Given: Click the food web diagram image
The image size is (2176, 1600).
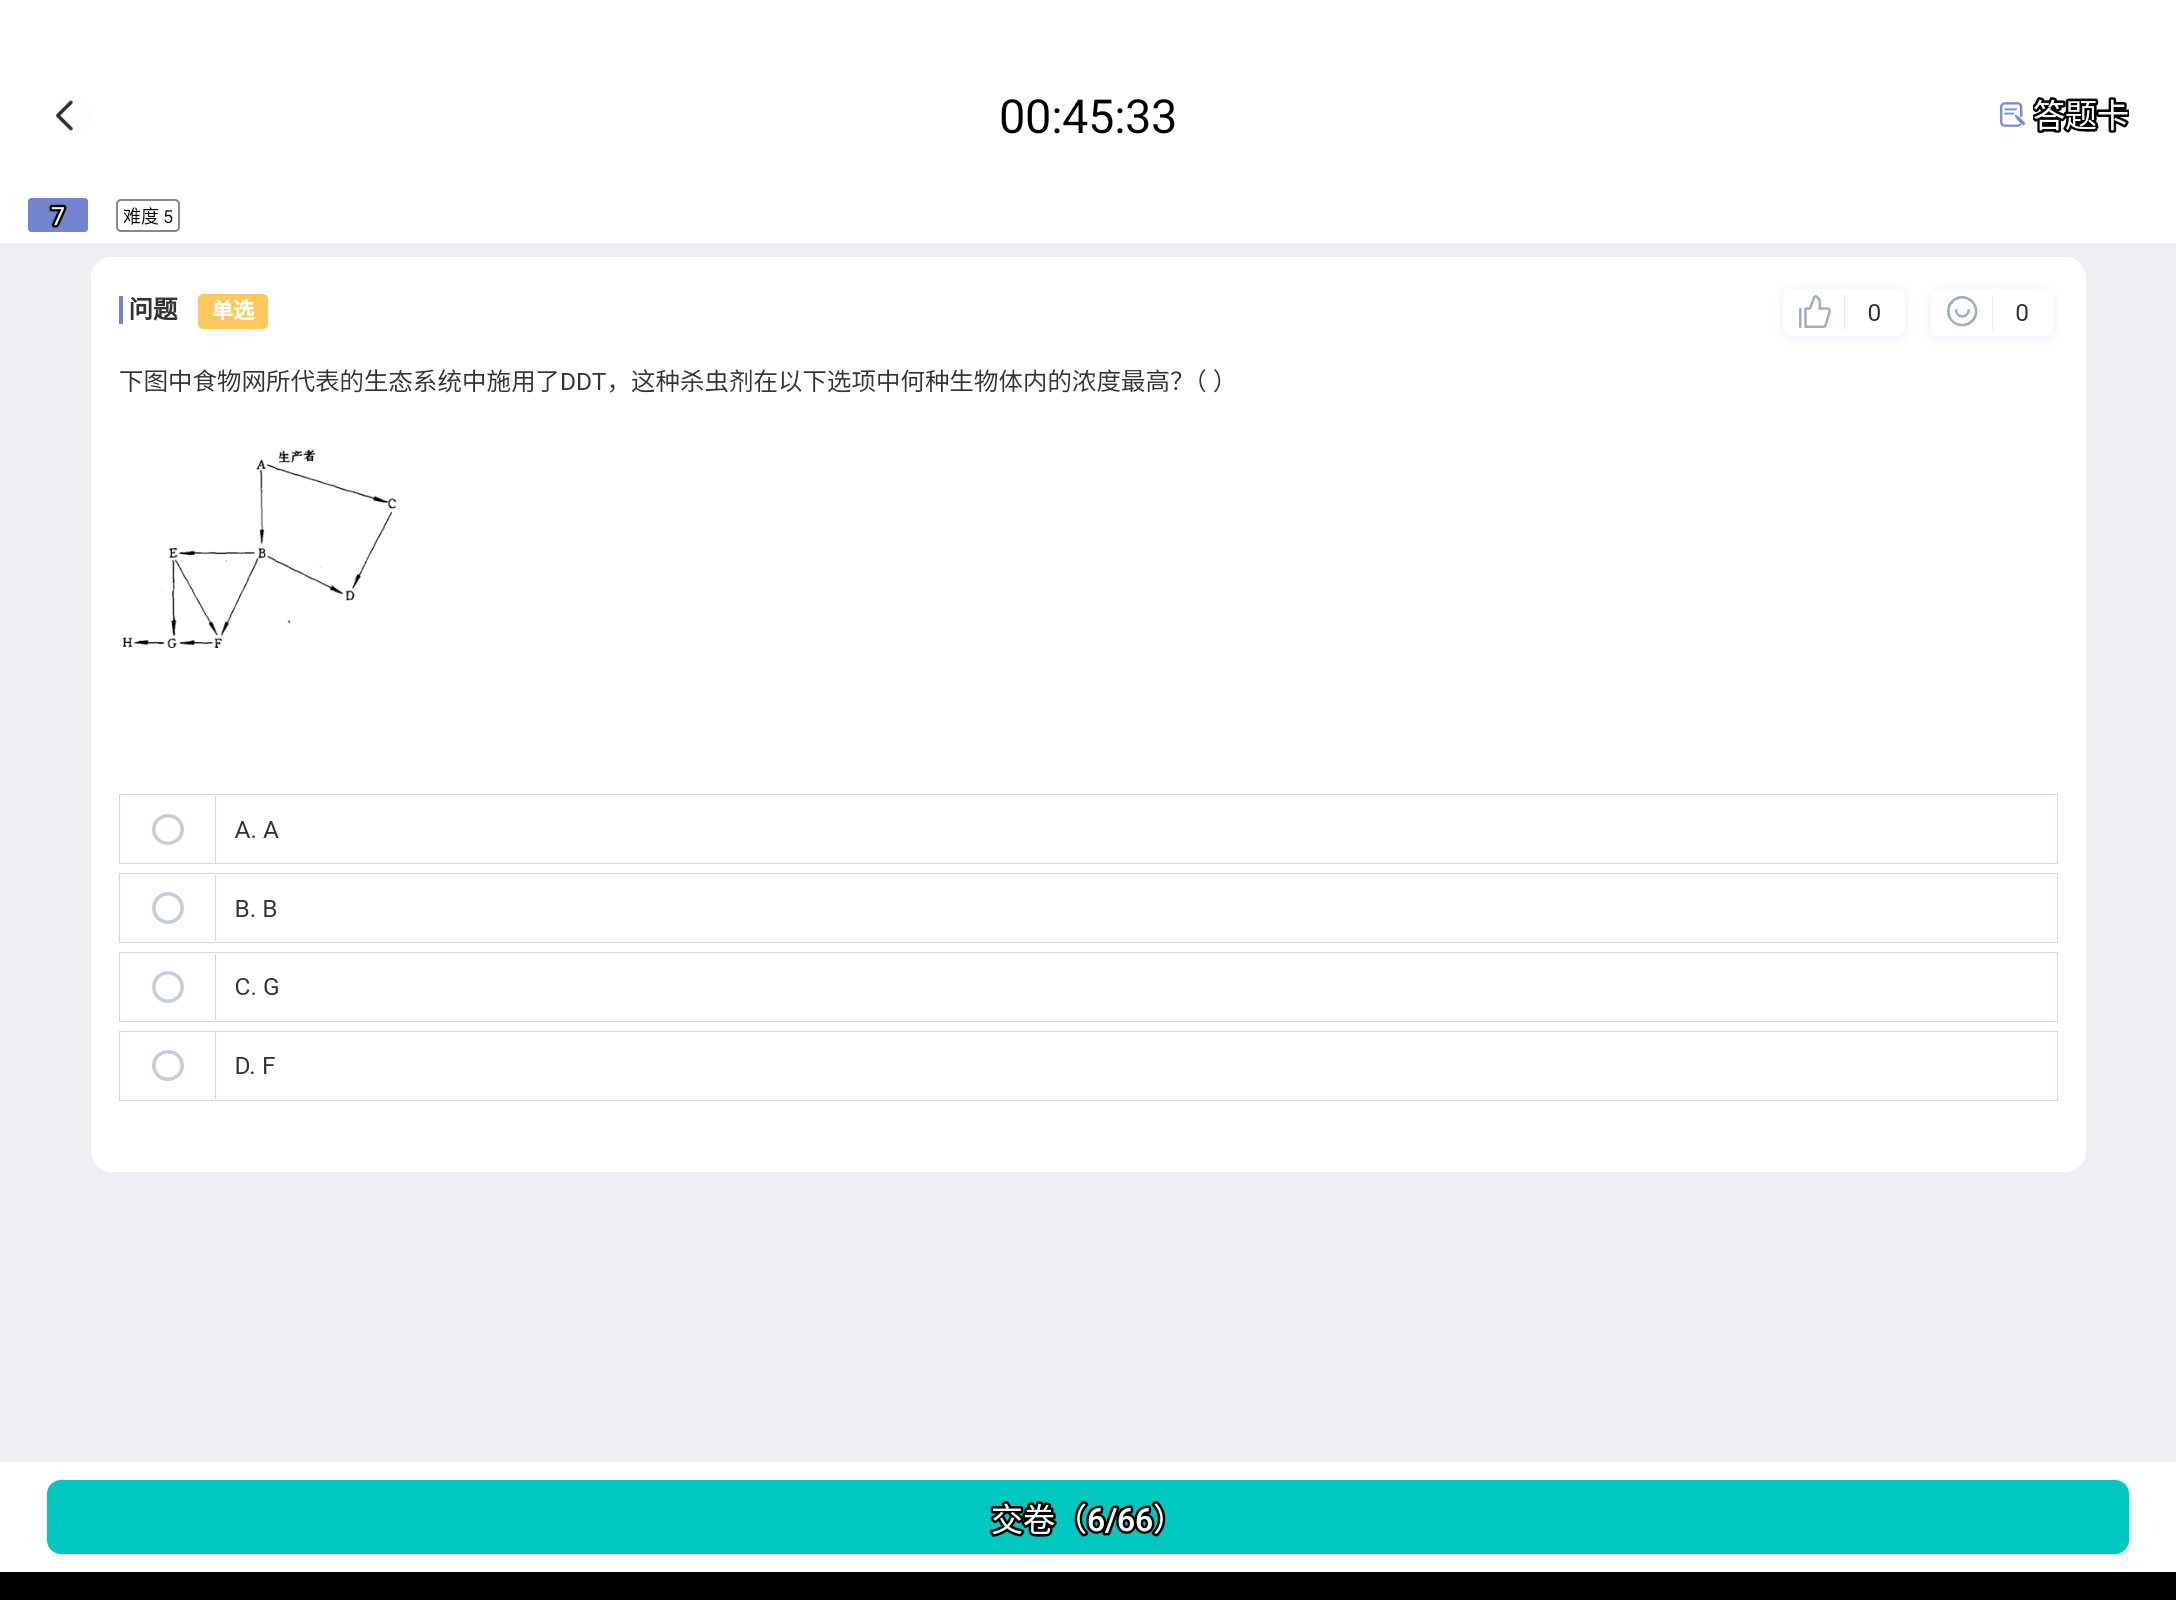Looking at the screenshot, I should point(260,549).
